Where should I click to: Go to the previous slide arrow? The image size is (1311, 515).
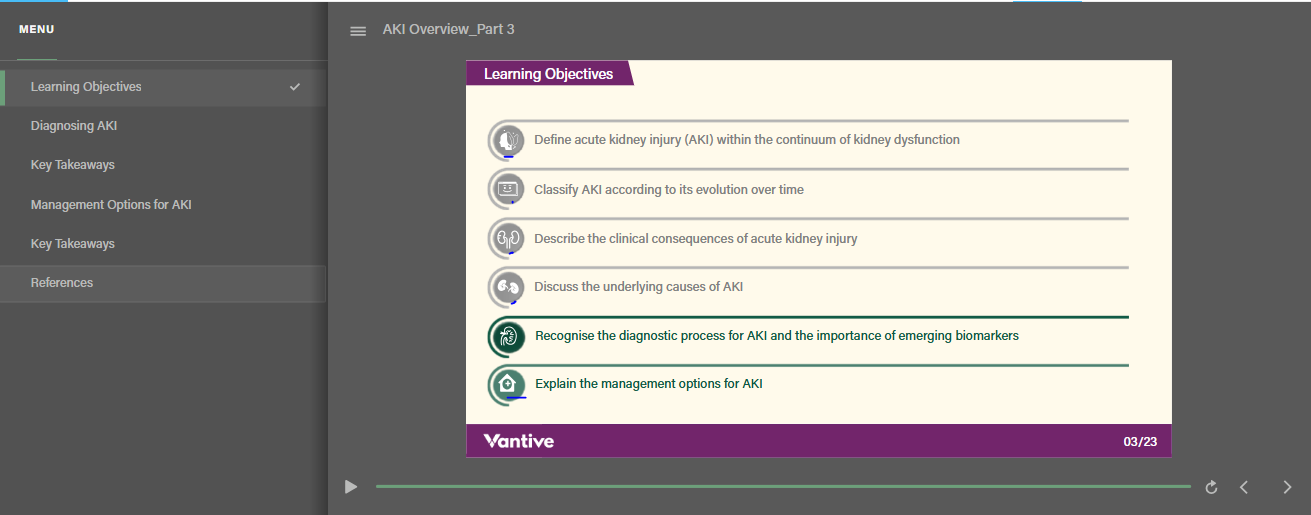click(1245, 487)
